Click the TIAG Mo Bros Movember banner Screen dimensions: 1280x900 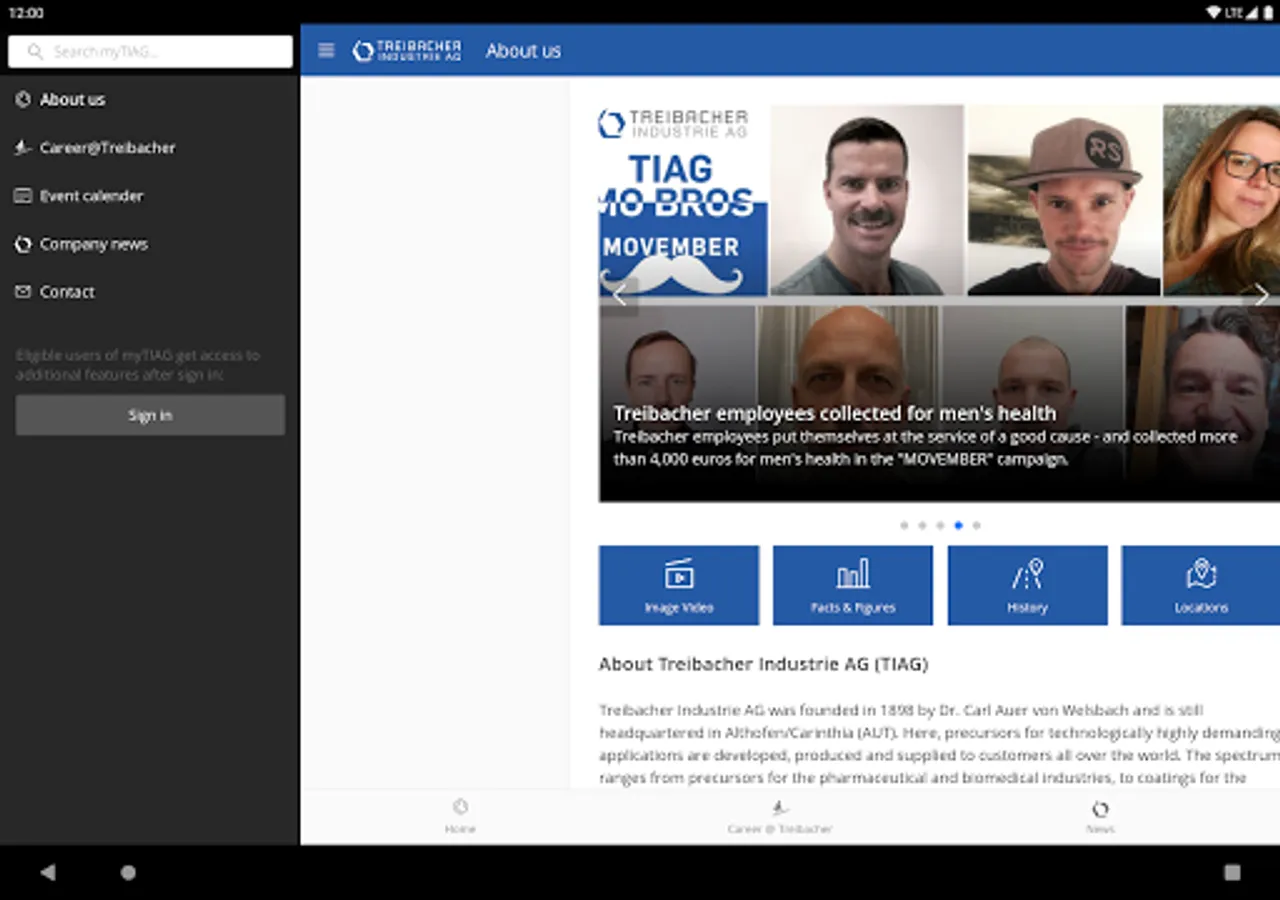pyautogui.click(x=683, y=200)
